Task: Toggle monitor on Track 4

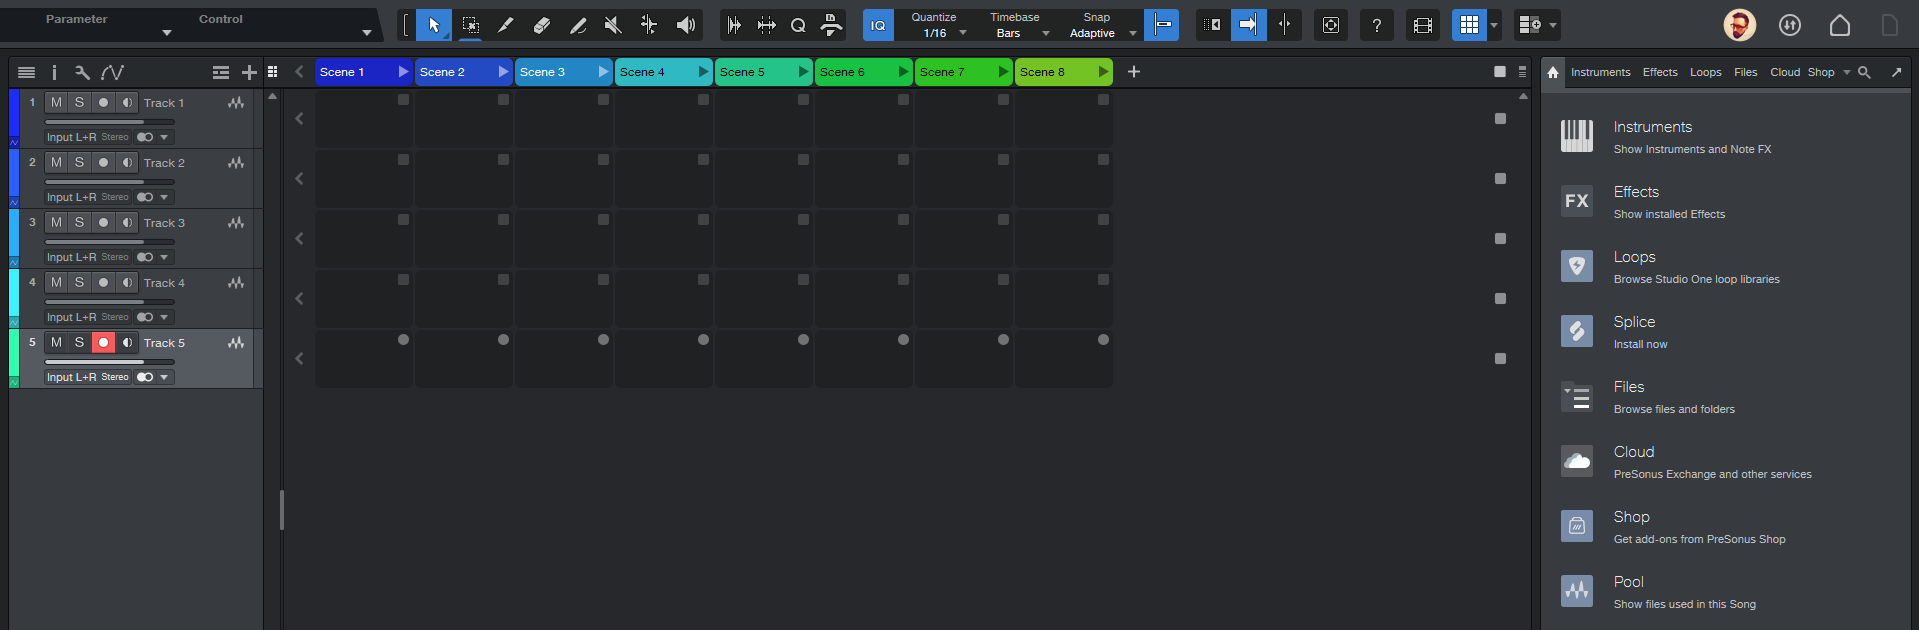Action: pyautogui.click(x=127, y=282)
